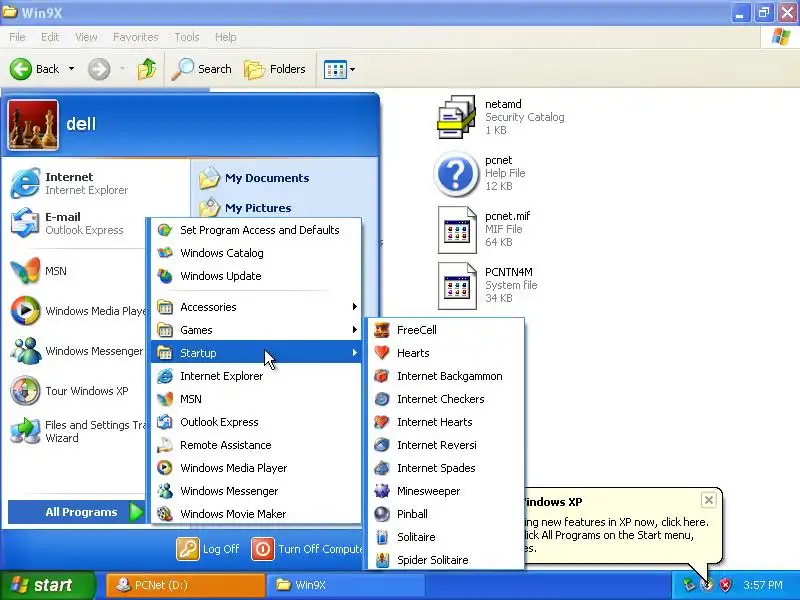Start Minesweeper
Screen dimensions: 800x600
pos(446,491)
